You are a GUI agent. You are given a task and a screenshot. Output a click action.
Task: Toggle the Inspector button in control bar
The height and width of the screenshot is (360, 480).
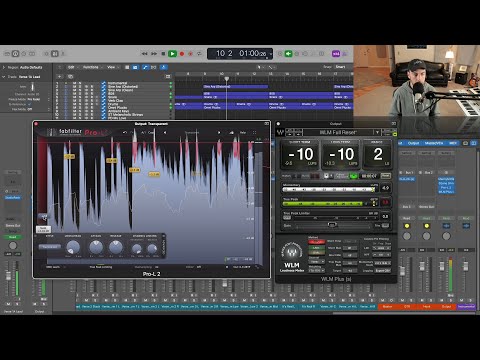[15, 54]
